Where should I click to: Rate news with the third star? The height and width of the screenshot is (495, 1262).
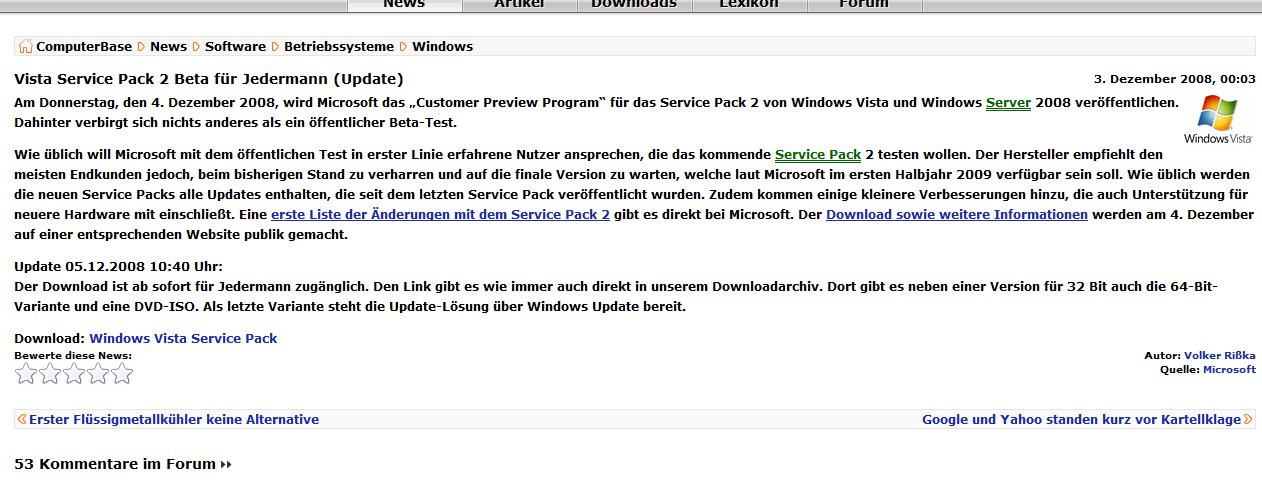point(74,374)
